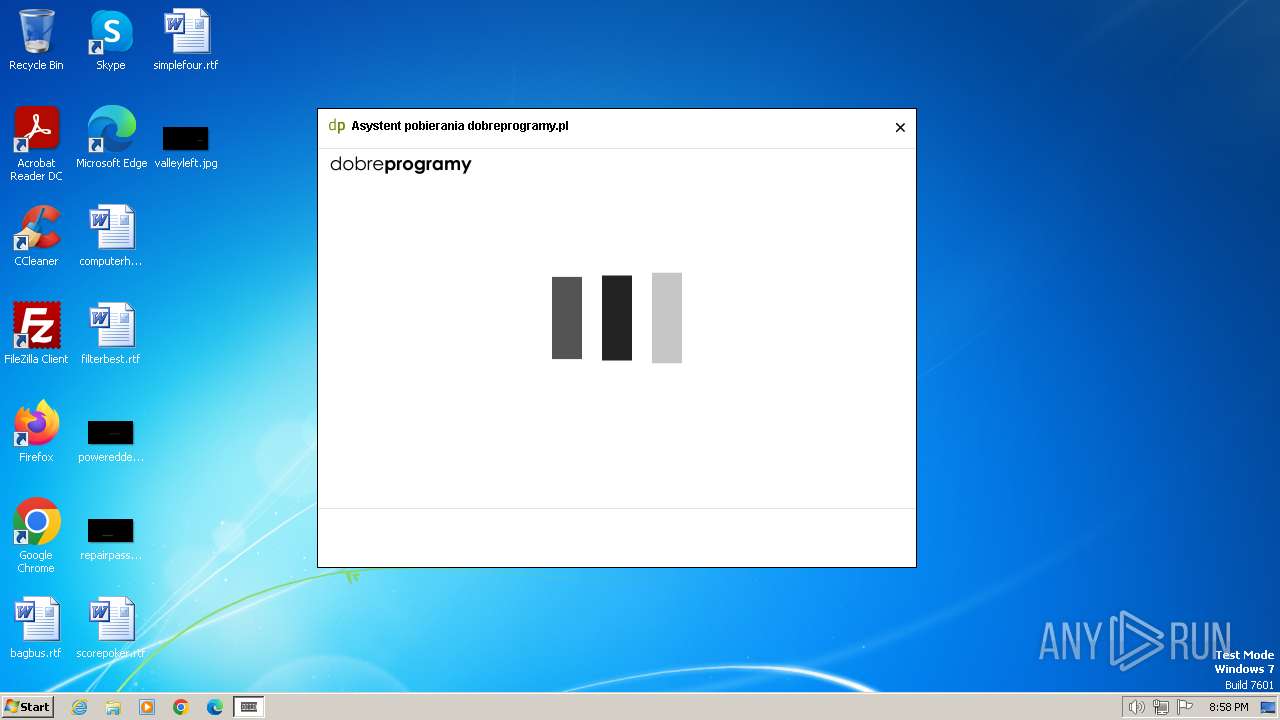
Task: Switch to the running app taskbar button
Action: [249, 707]
